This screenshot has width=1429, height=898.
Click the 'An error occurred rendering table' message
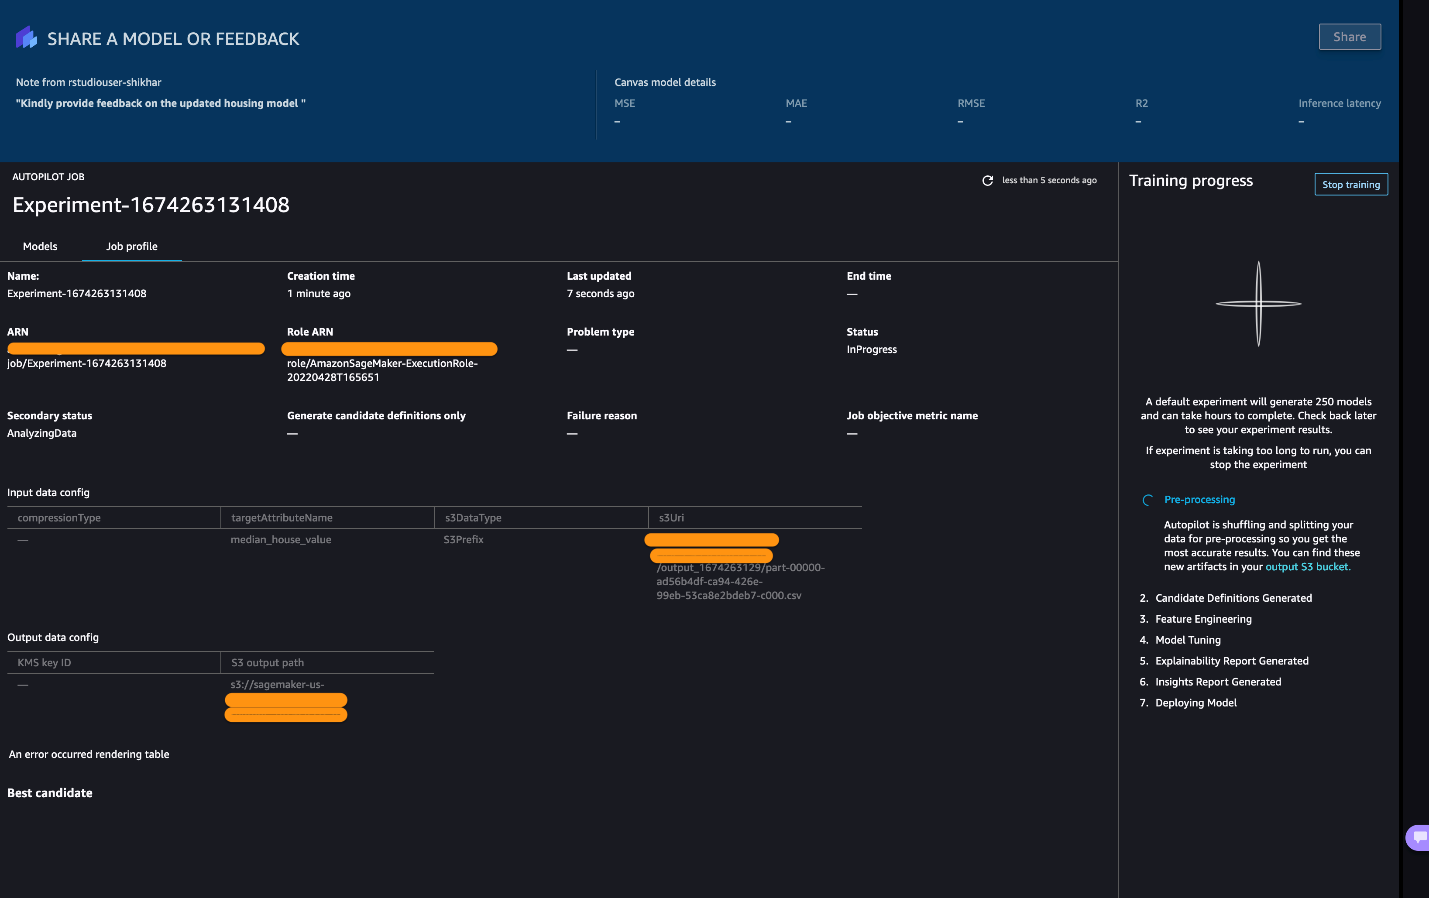[x=89, y=755]
